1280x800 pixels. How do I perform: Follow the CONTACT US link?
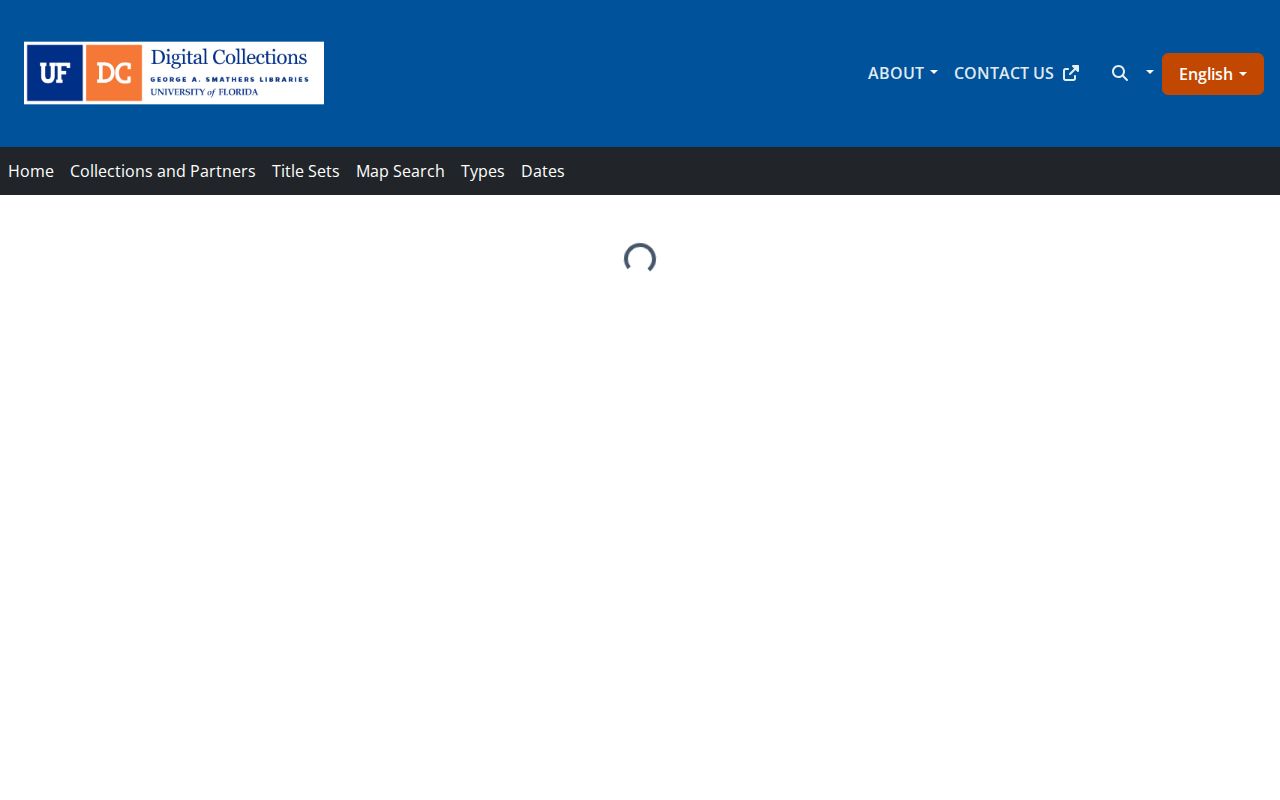point(1016,73)
